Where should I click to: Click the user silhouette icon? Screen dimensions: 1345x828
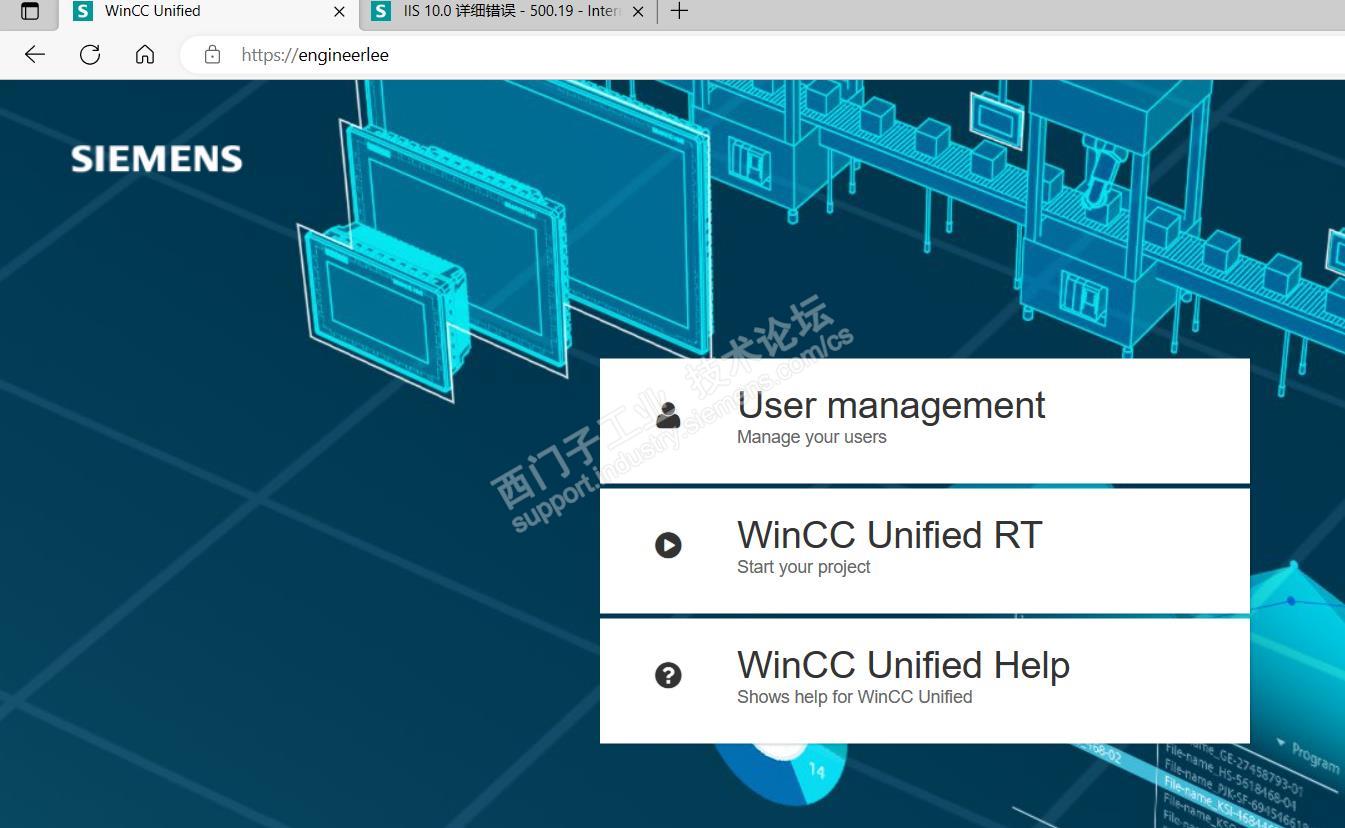(x=668, y=414)
